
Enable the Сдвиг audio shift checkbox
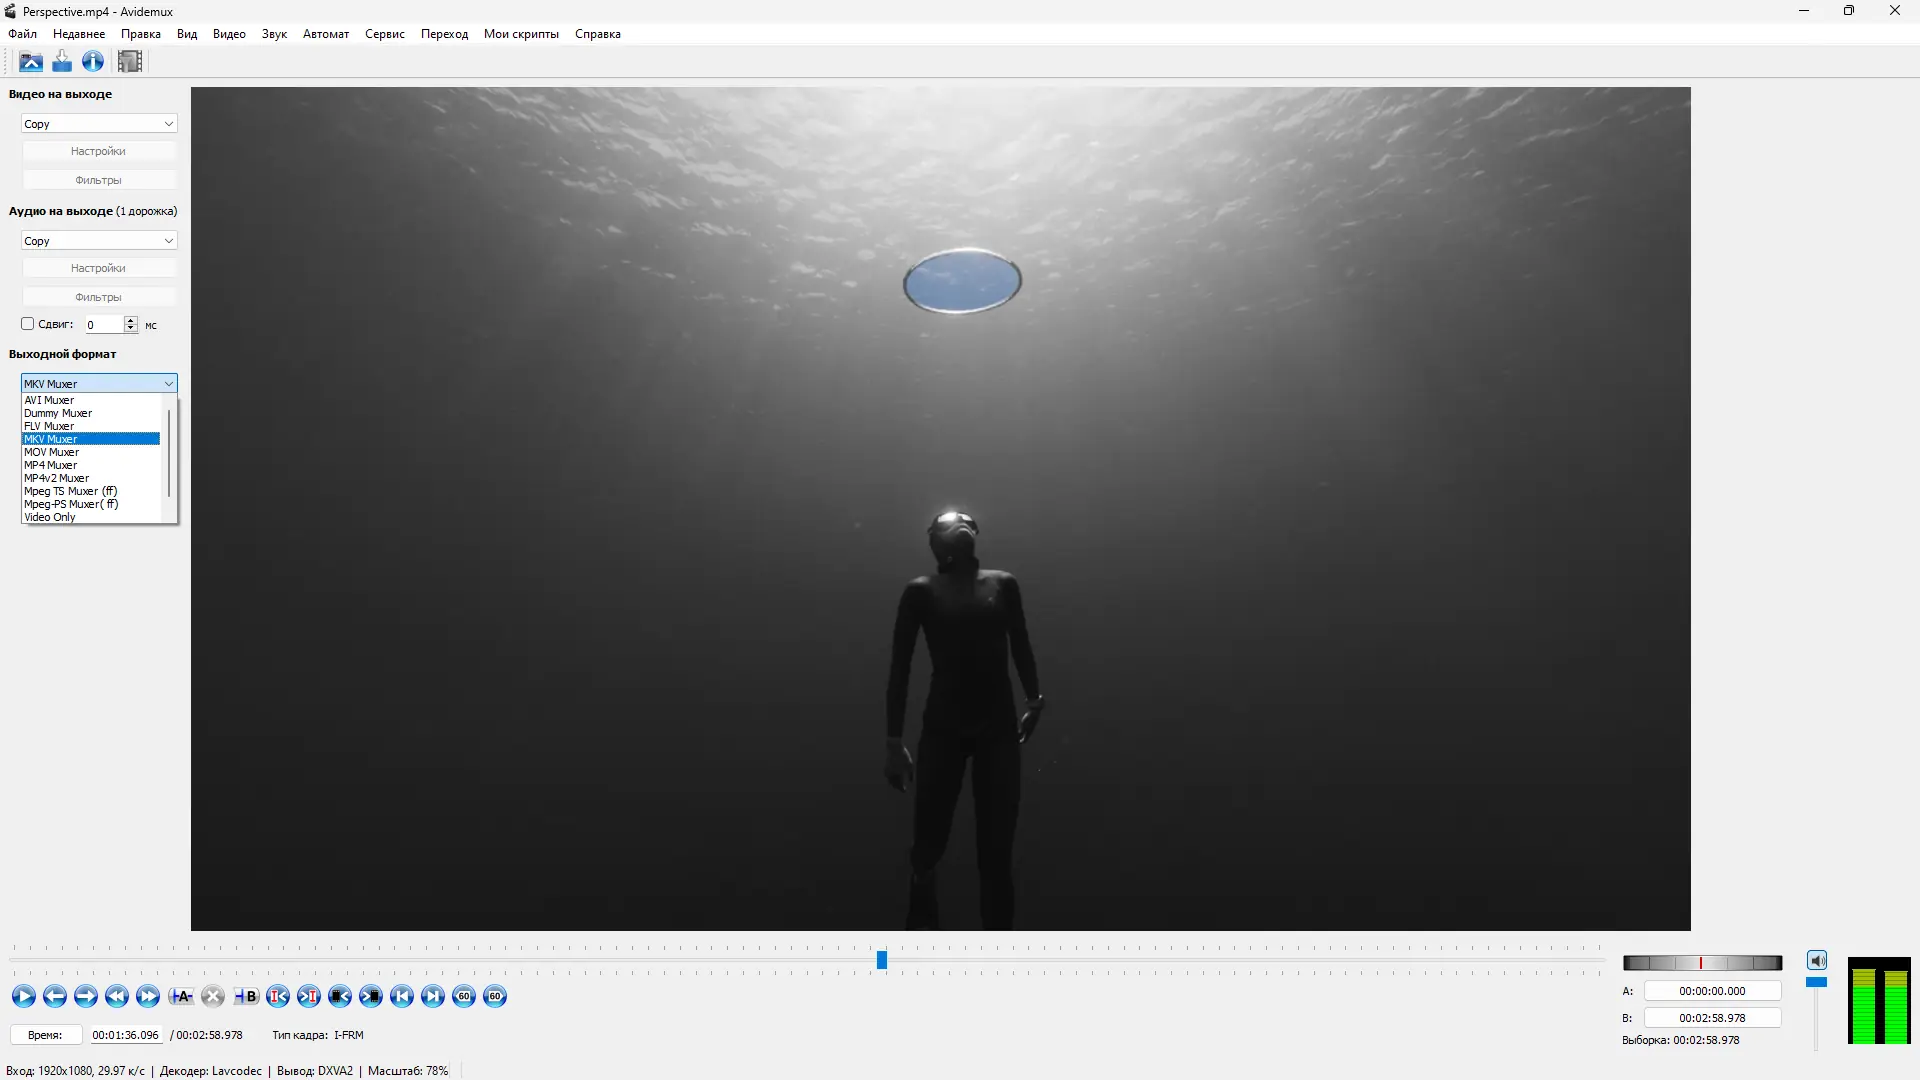click(x=28, y=324)
